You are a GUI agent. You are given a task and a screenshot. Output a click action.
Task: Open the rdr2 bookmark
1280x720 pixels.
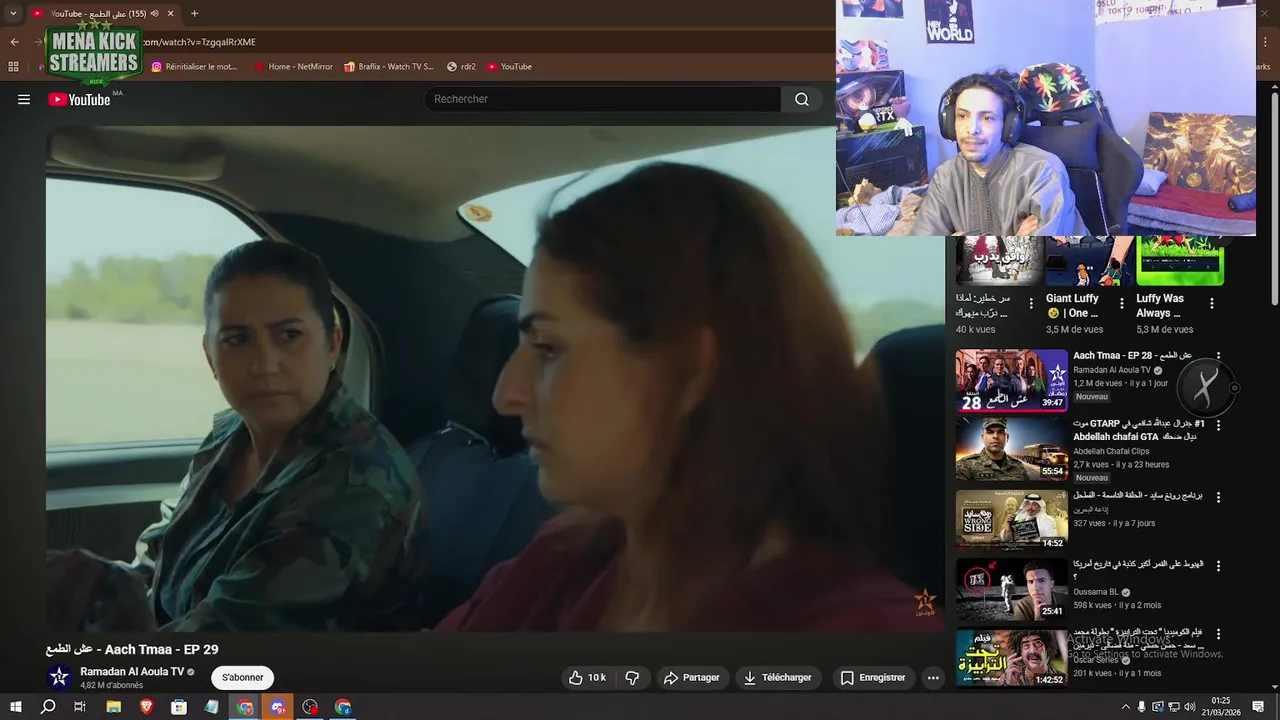tap(461, 67)
